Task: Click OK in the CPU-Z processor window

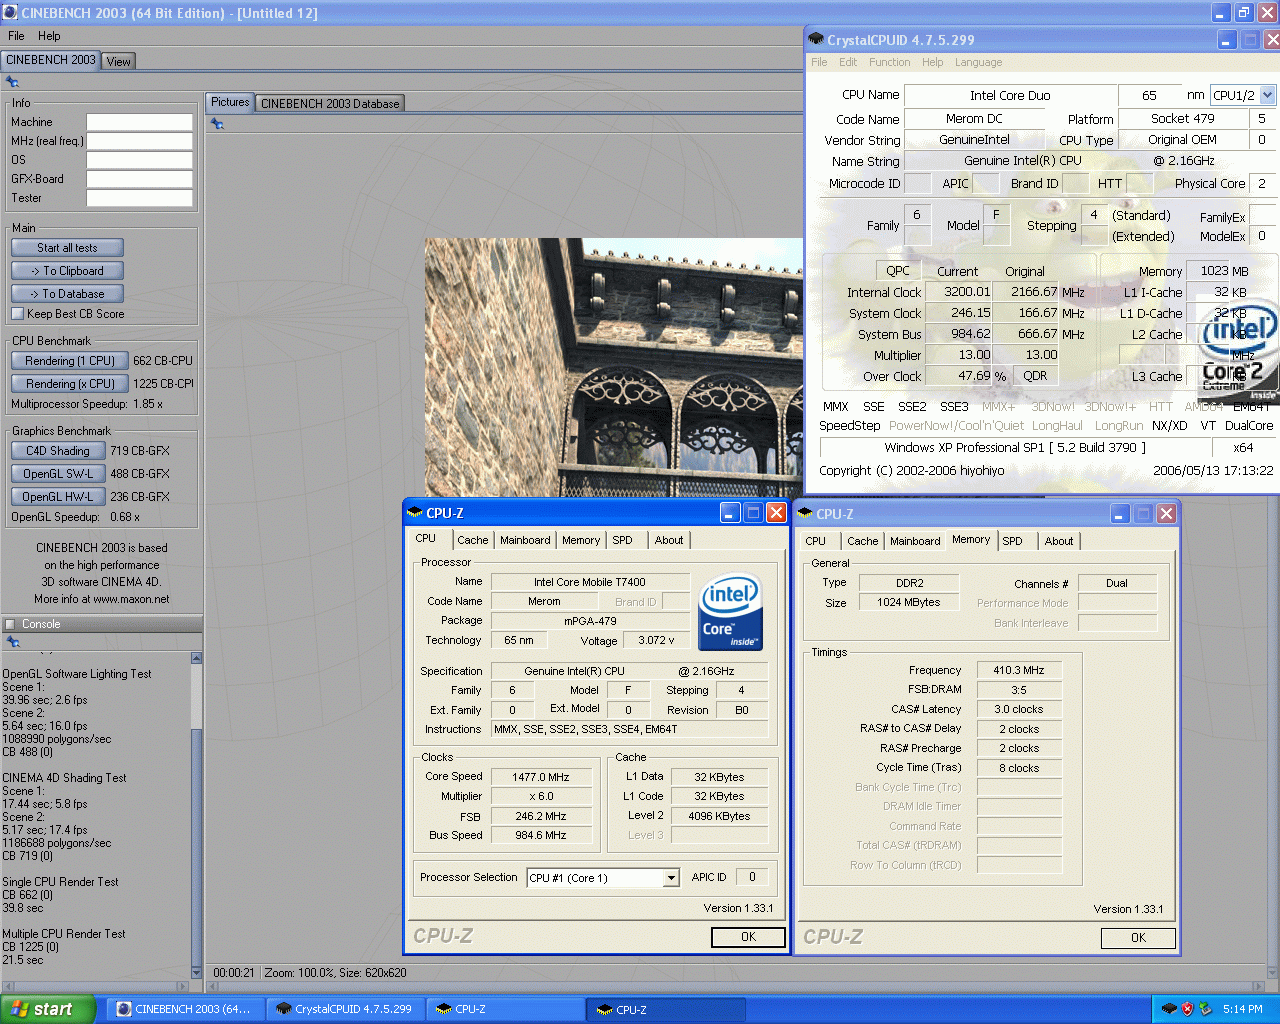Action: (748, 937)
